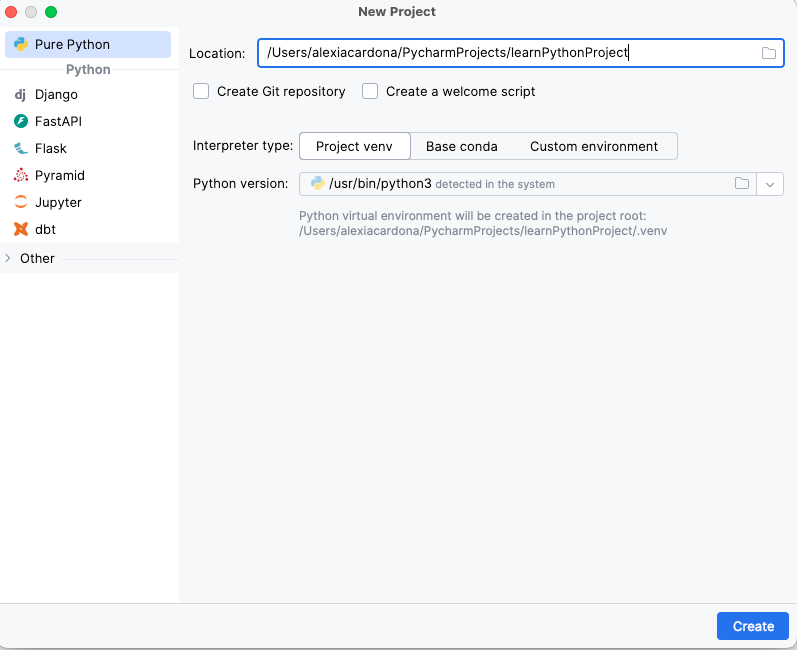
Task: Click the dbt orange icon
Action: click(21, 229)
